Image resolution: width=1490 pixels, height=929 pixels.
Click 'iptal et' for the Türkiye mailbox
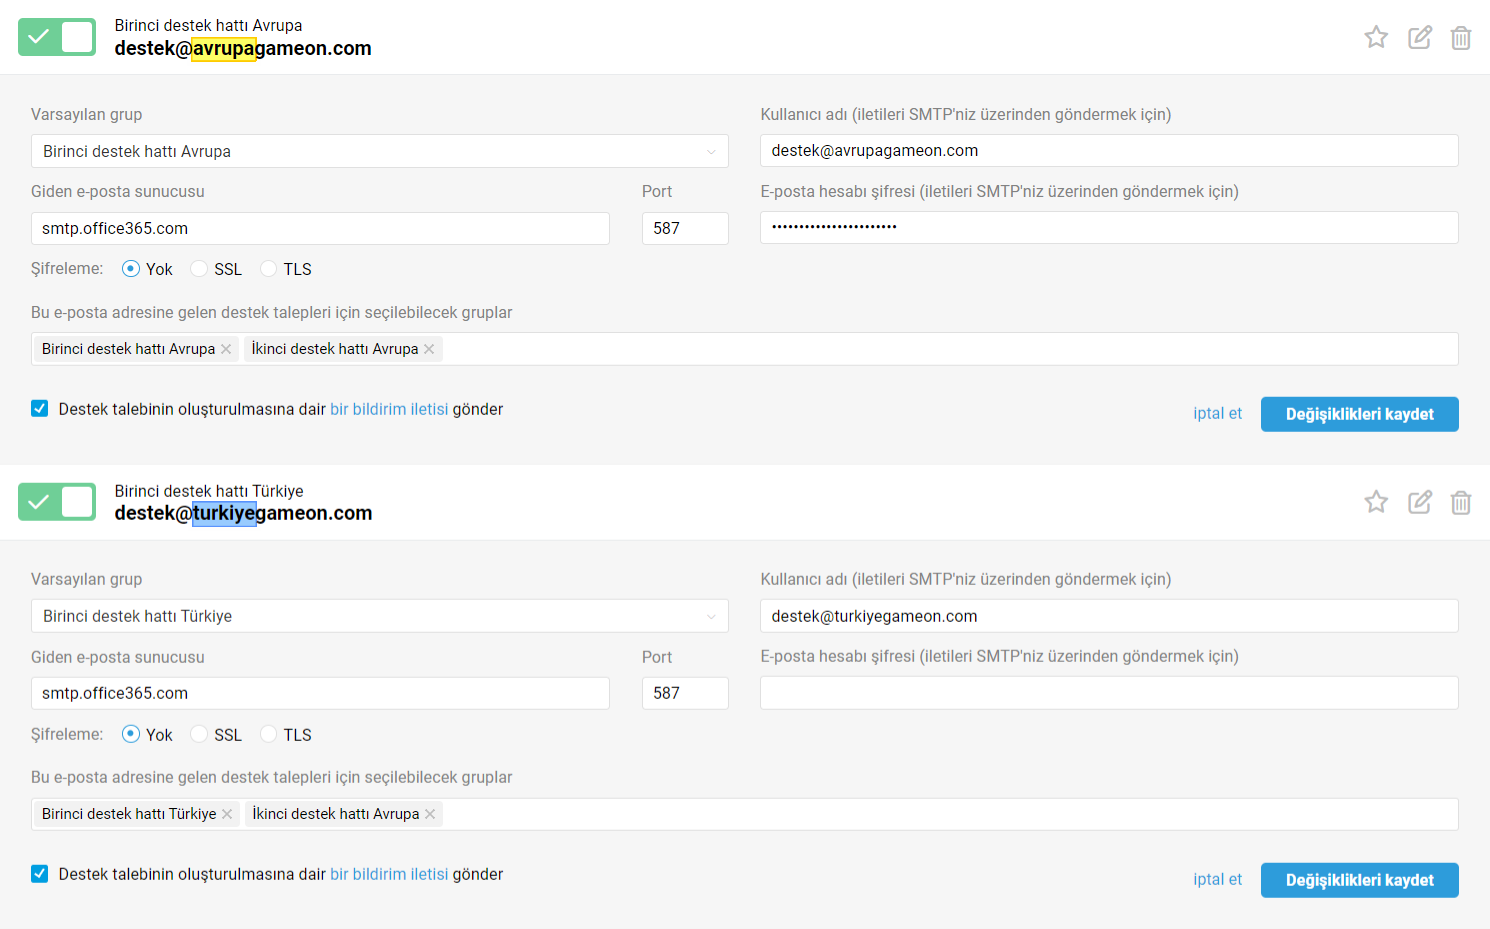[1217, 879]
